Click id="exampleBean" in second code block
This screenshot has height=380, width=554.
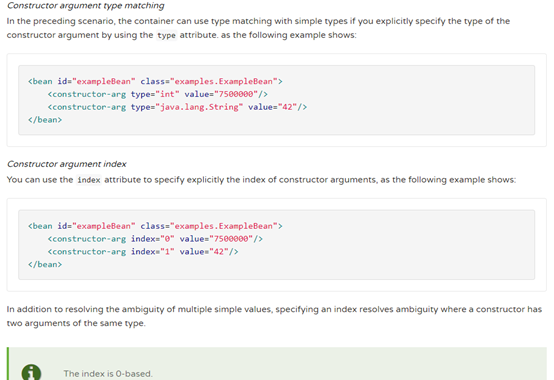[96, 226]
